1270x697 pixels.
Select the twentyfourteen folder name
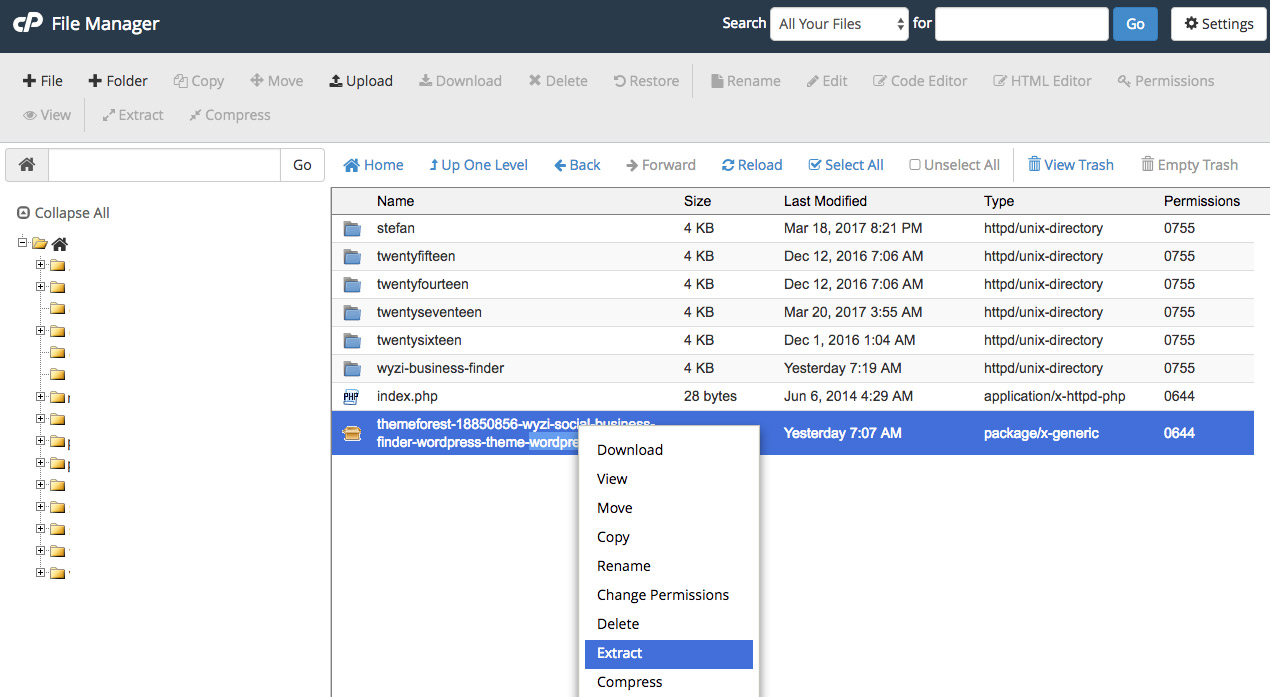tap(423, 285)
